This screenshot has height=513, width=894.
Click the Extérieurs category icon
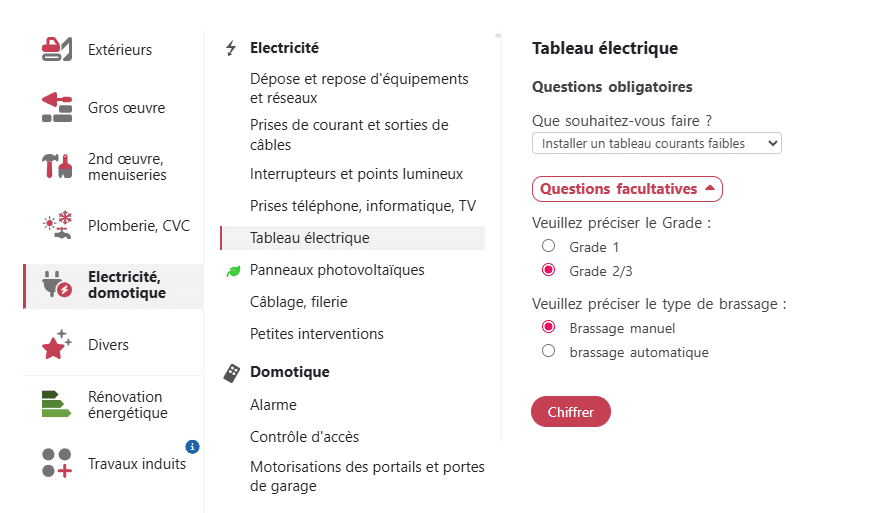coord(57,48)
